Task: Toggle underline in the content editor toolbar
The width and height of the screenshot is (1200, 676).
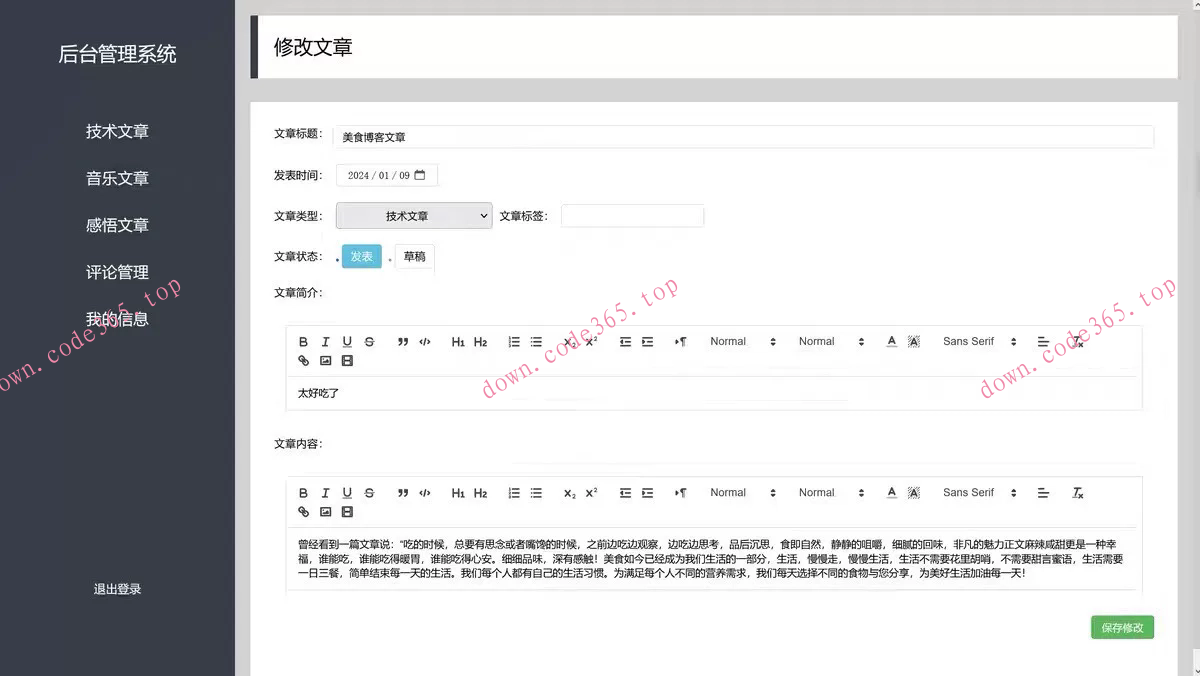Action: (x=347, y=492)
